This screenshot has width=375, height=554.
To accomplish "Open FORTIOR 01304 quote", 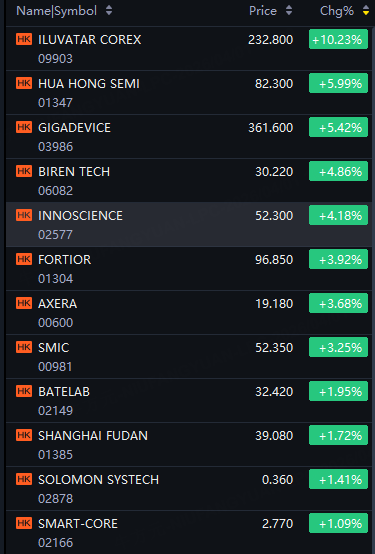I will (x=188, y=269).
